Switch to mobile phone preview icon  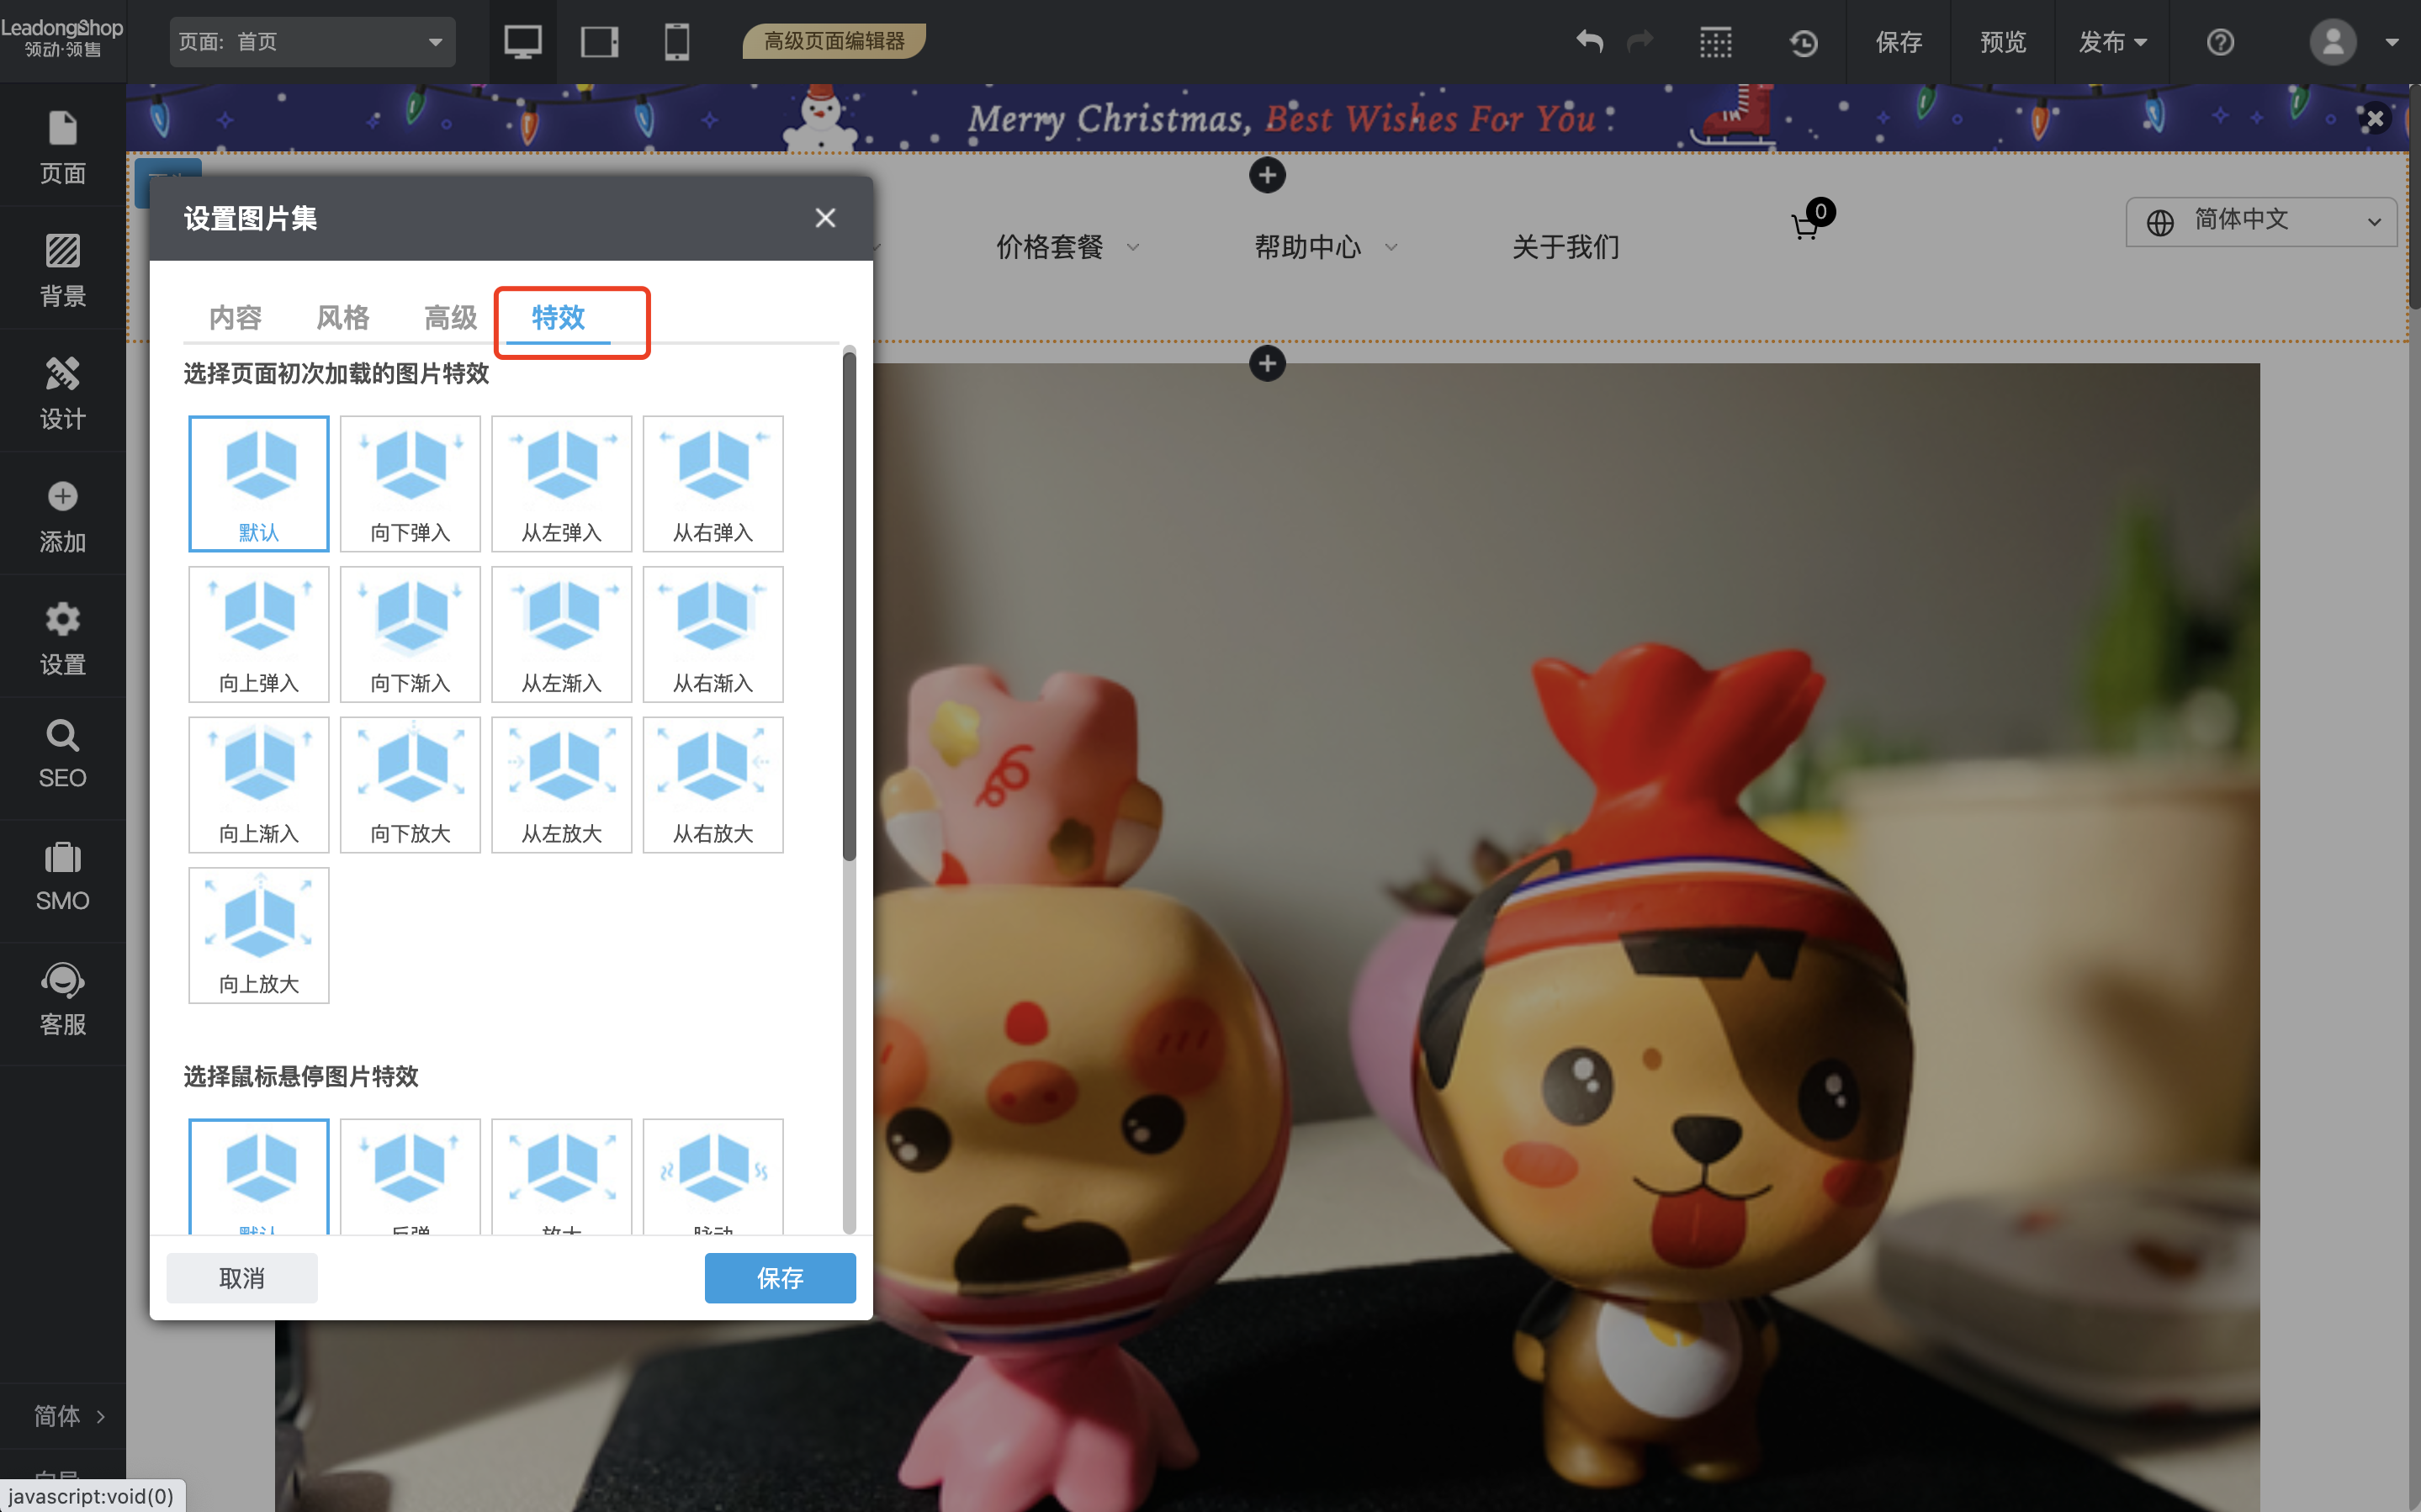tap(677, 42)
